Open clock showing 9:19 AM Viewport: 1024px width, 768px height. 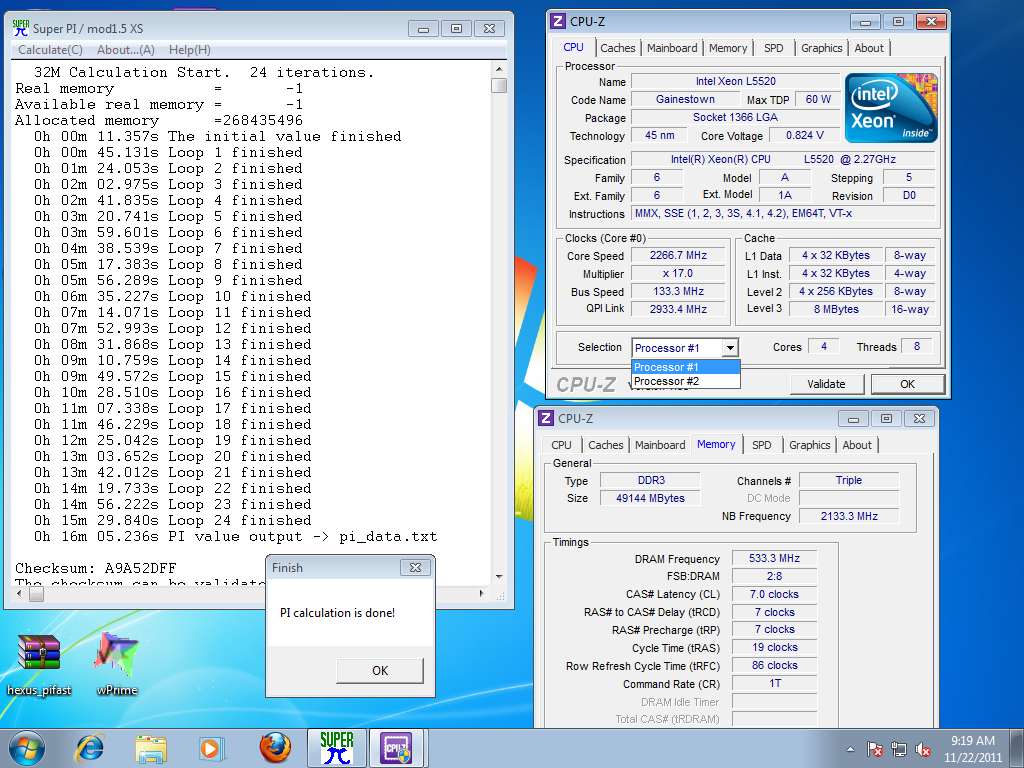click(972, 749)
